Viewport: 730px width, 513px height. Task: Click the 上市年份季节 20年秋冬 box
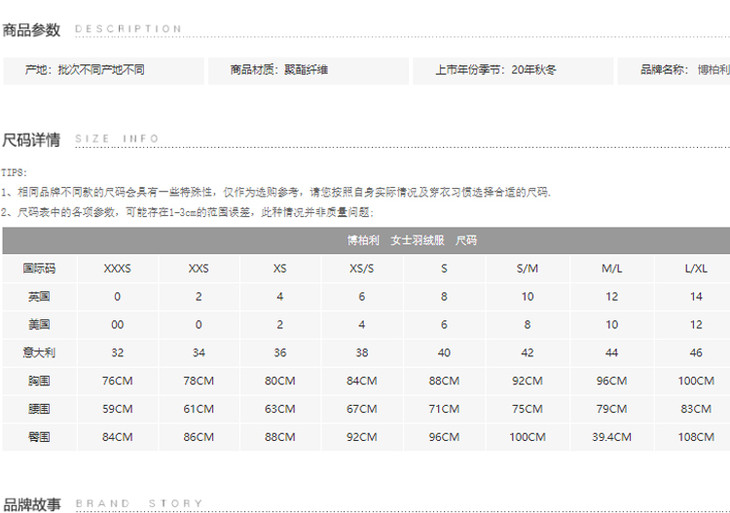pyautogui.click(x=512, y=70)
